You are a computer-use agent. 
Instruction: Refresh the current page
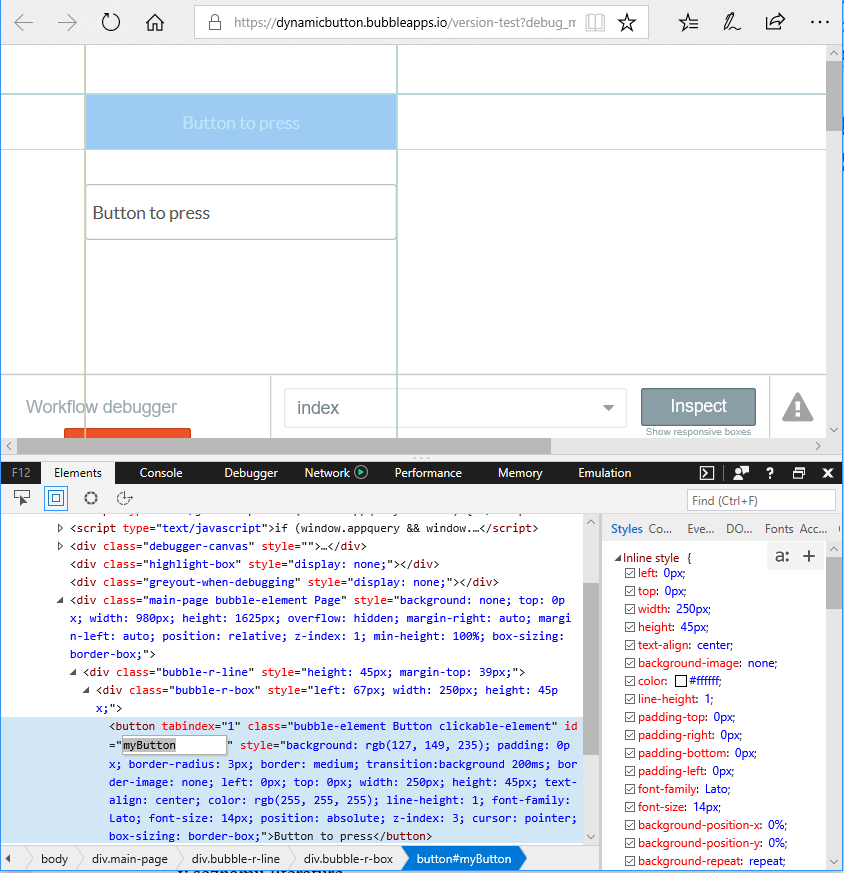pos(111,23)
